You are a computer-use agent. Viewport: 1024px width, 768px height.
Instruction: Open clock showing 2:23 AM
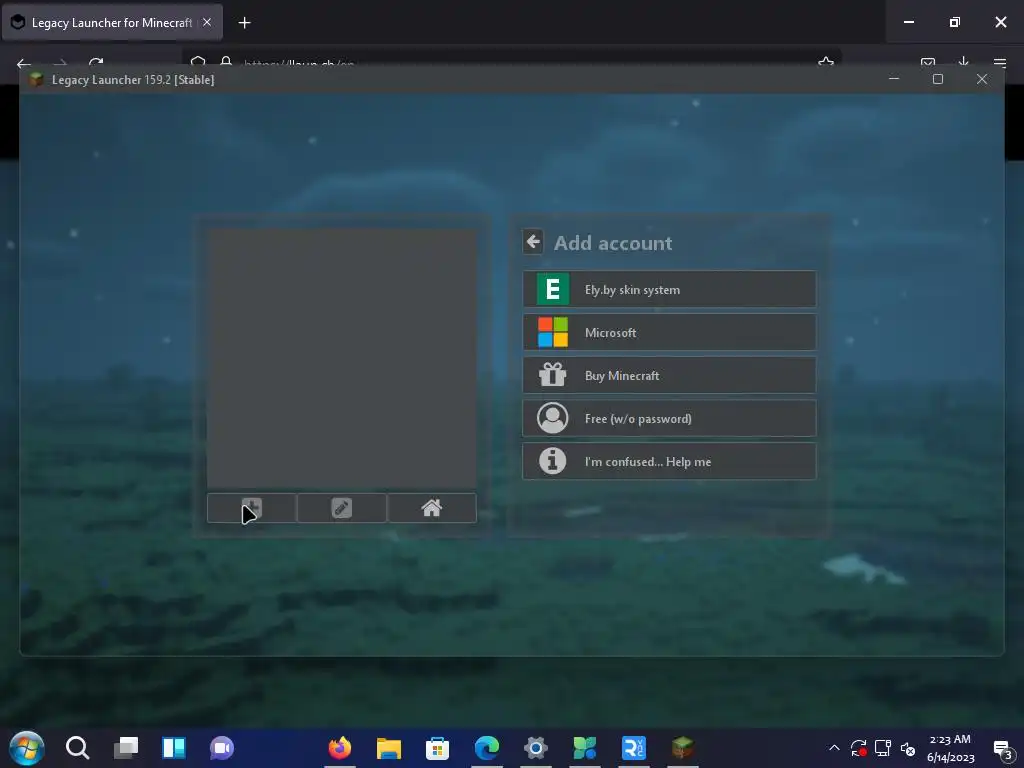coord(950,740)
